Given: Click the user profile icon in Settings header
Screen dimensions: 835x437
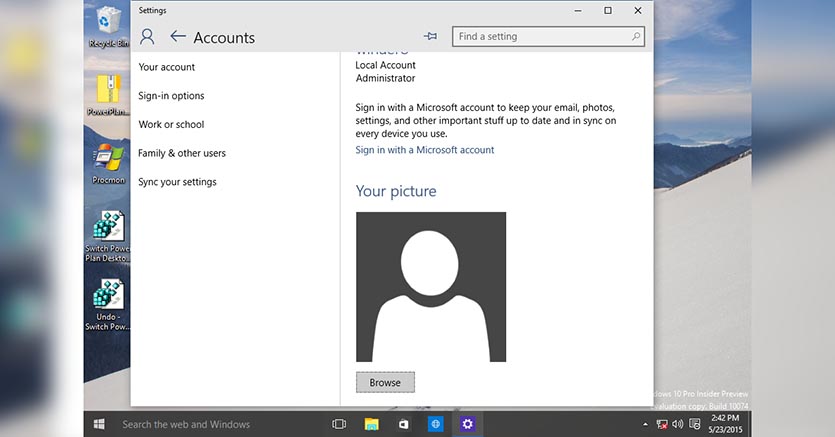Looking at the screenshot, I should [148, 37].
